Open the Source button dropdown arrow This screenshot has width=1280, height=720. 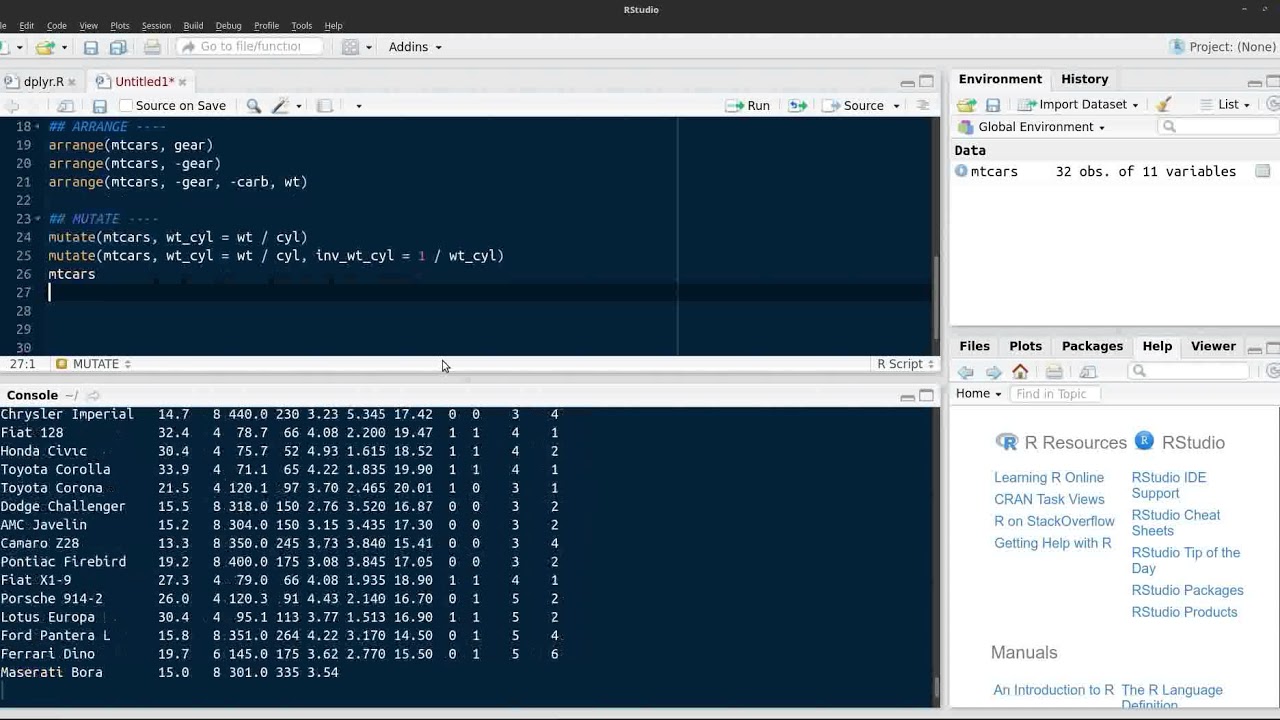point(896,106)
